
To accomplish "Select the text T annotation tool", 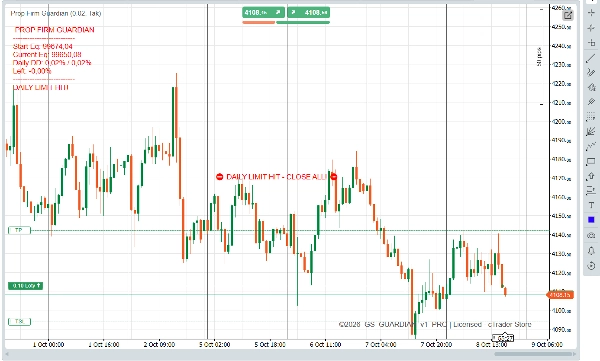I will [591, 205].
